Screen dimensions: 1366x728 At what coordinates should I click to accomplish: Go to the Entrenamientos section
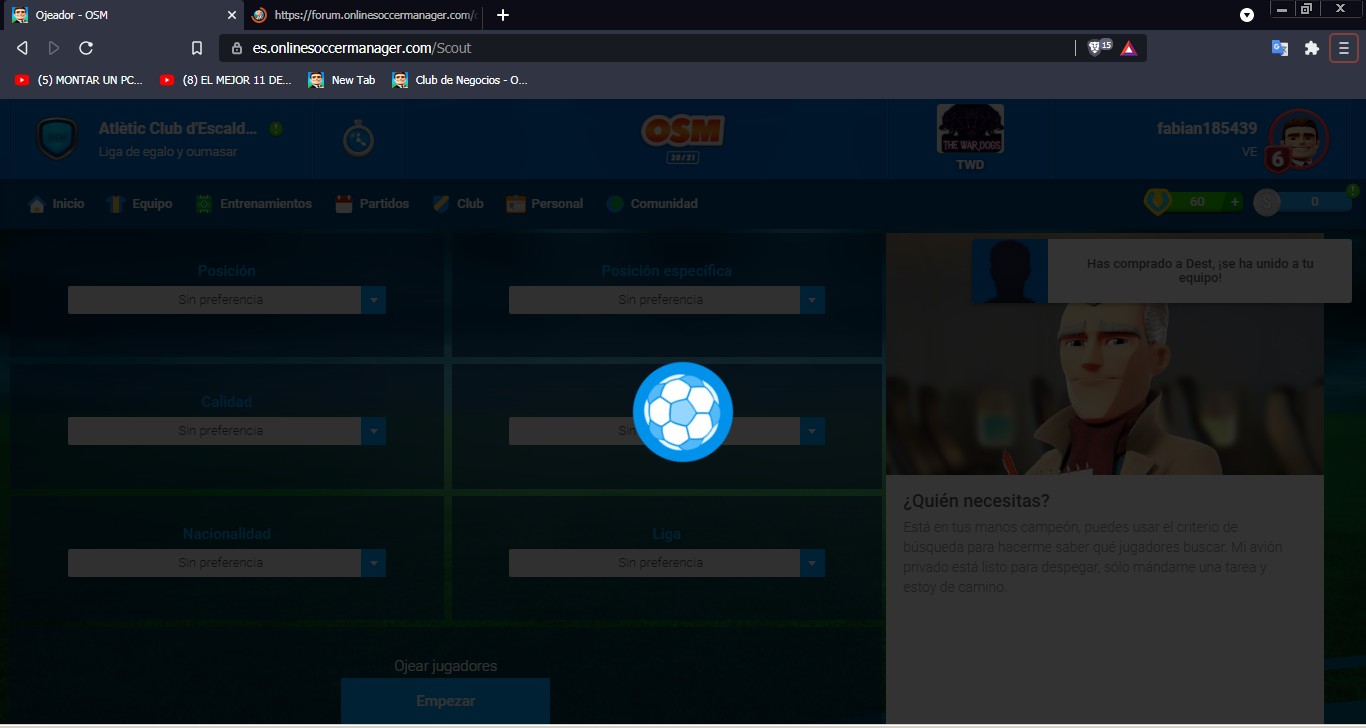click(254, 204)
